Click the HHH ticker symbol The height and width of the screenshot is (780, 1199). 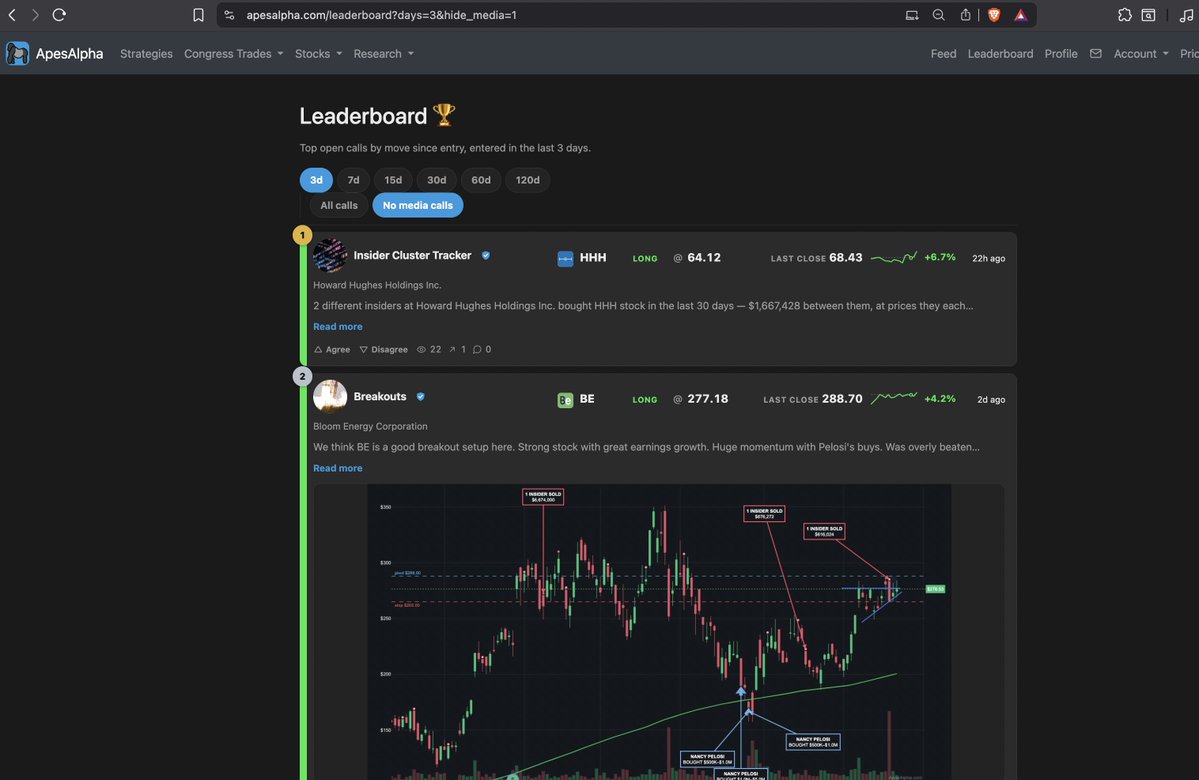coord(593,258)
